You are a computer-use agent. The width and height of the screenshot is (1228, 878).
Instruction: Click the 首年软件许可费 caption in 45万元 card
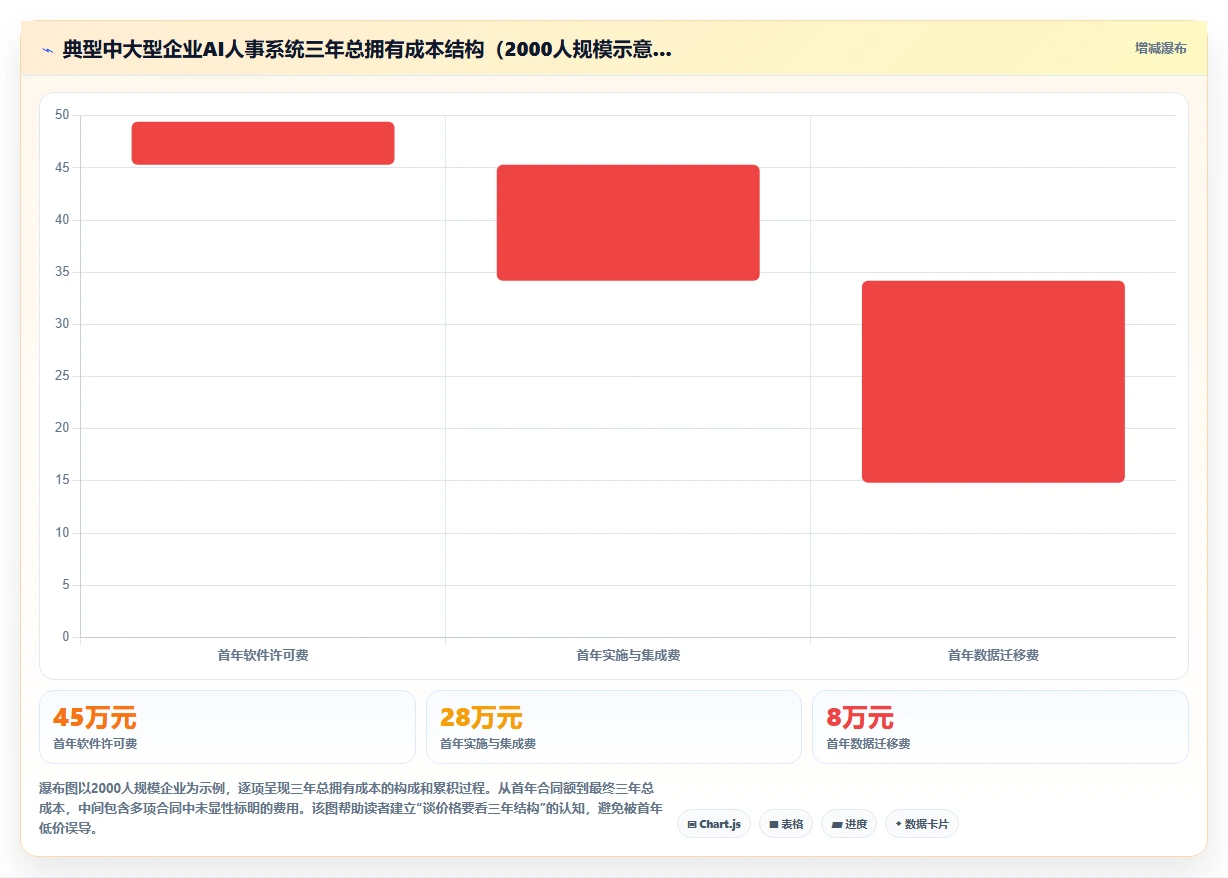click(x=95, y=744)
